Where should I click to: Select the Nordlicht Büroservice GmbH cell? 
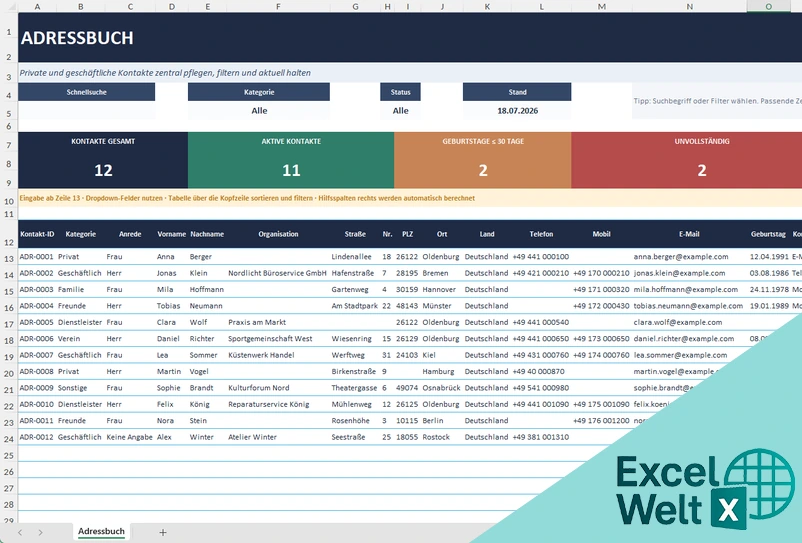pyautogui.click(x=278, y=273)
